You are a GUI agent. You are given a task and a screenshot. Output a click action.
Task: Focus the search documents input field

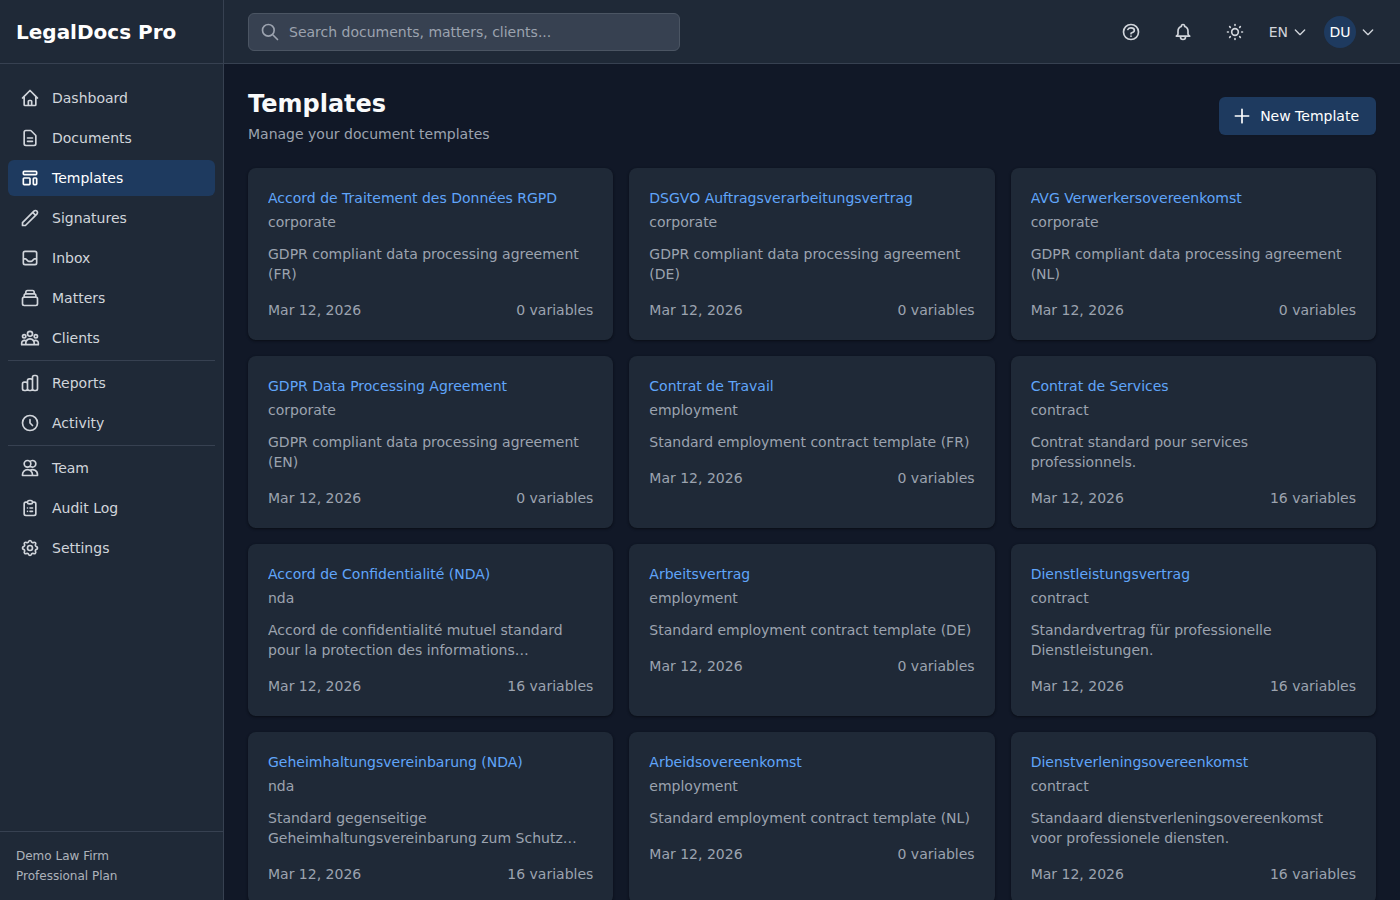464,32
